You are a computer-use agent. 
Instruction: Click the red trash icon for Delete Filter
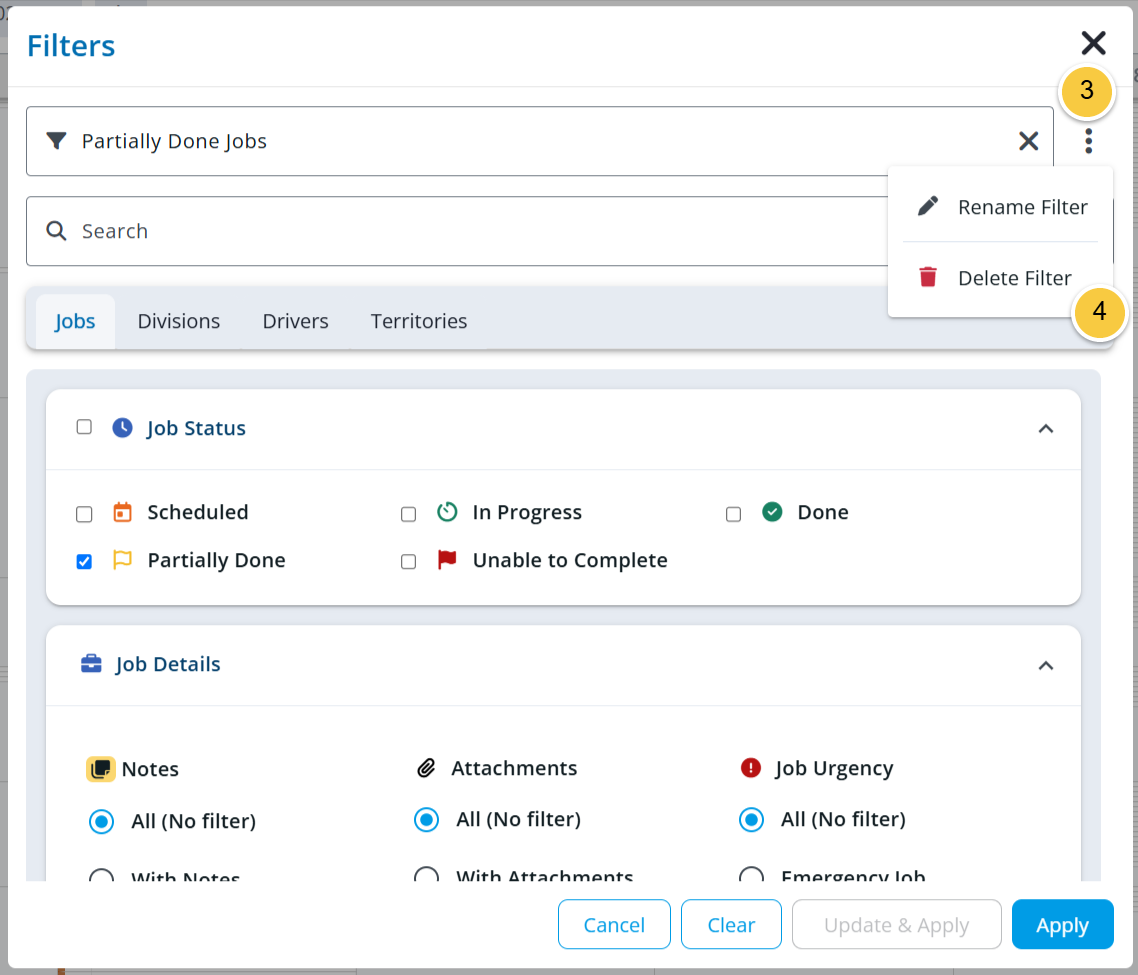coord(928,277)
